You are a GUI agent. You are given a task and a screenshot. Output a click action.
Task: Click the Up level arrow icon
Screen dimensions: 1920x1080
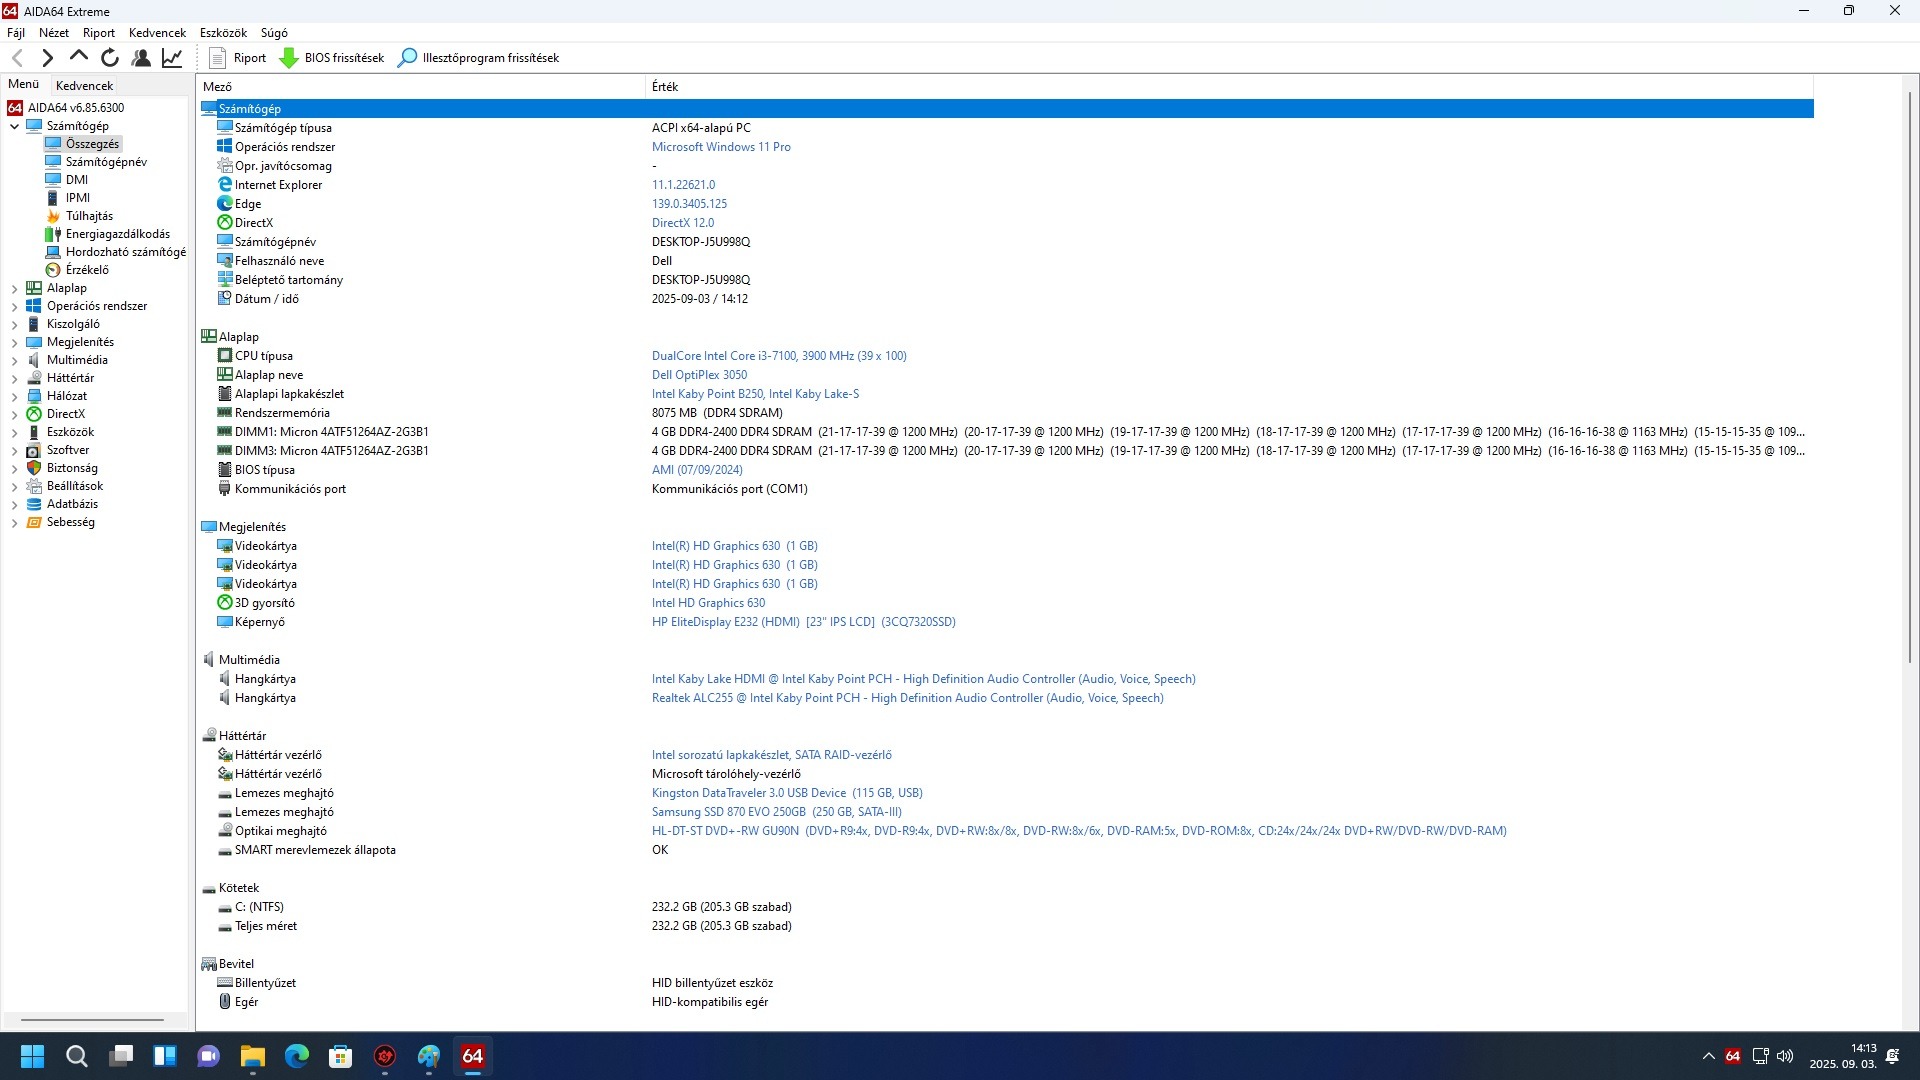79,57
